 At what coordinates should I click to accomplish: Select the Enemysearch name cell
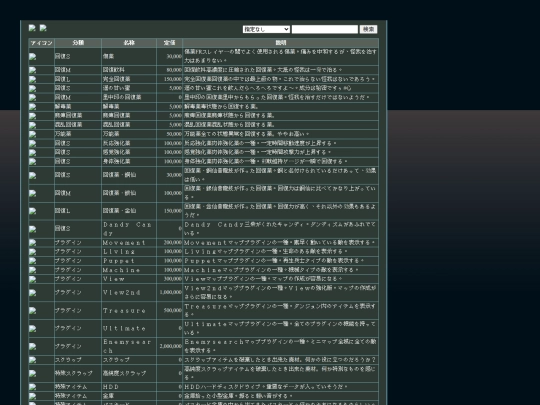tap(129, 346)
